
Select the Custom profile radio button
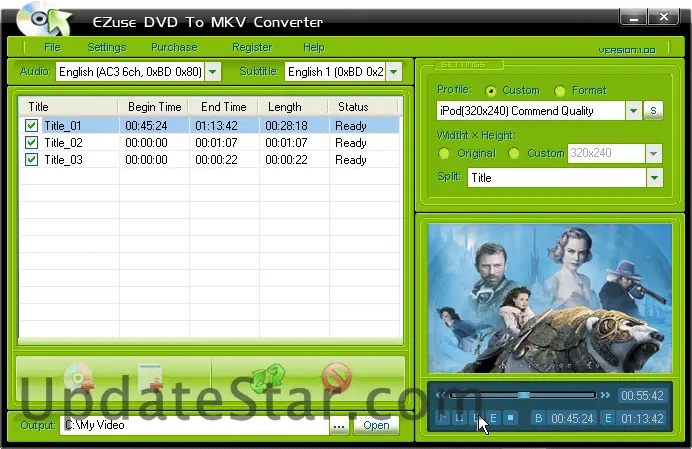point(490,91)
